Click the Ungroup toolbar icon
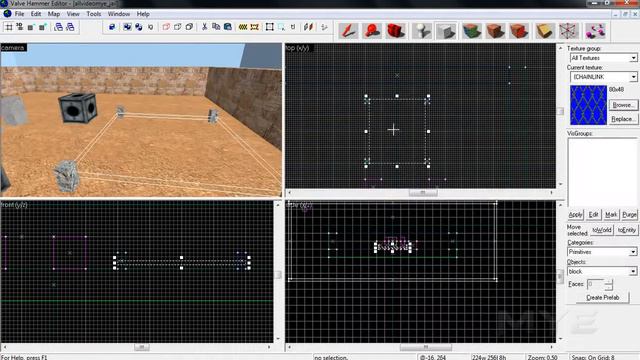 (x=139, y=27)
